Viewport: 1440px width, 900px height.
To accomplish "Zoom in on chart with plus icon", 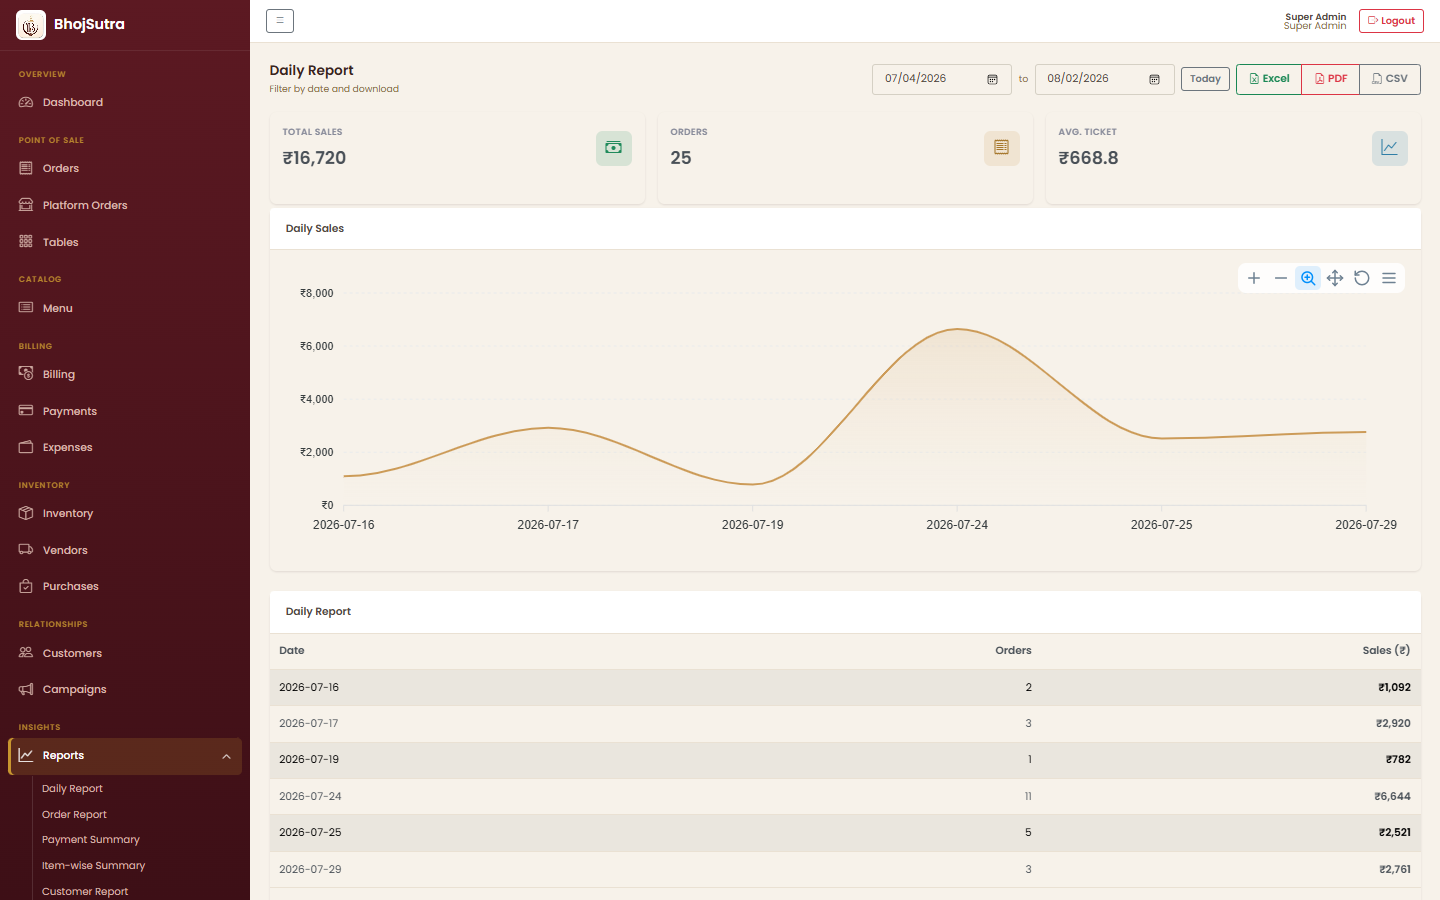I will [1254, 278].
